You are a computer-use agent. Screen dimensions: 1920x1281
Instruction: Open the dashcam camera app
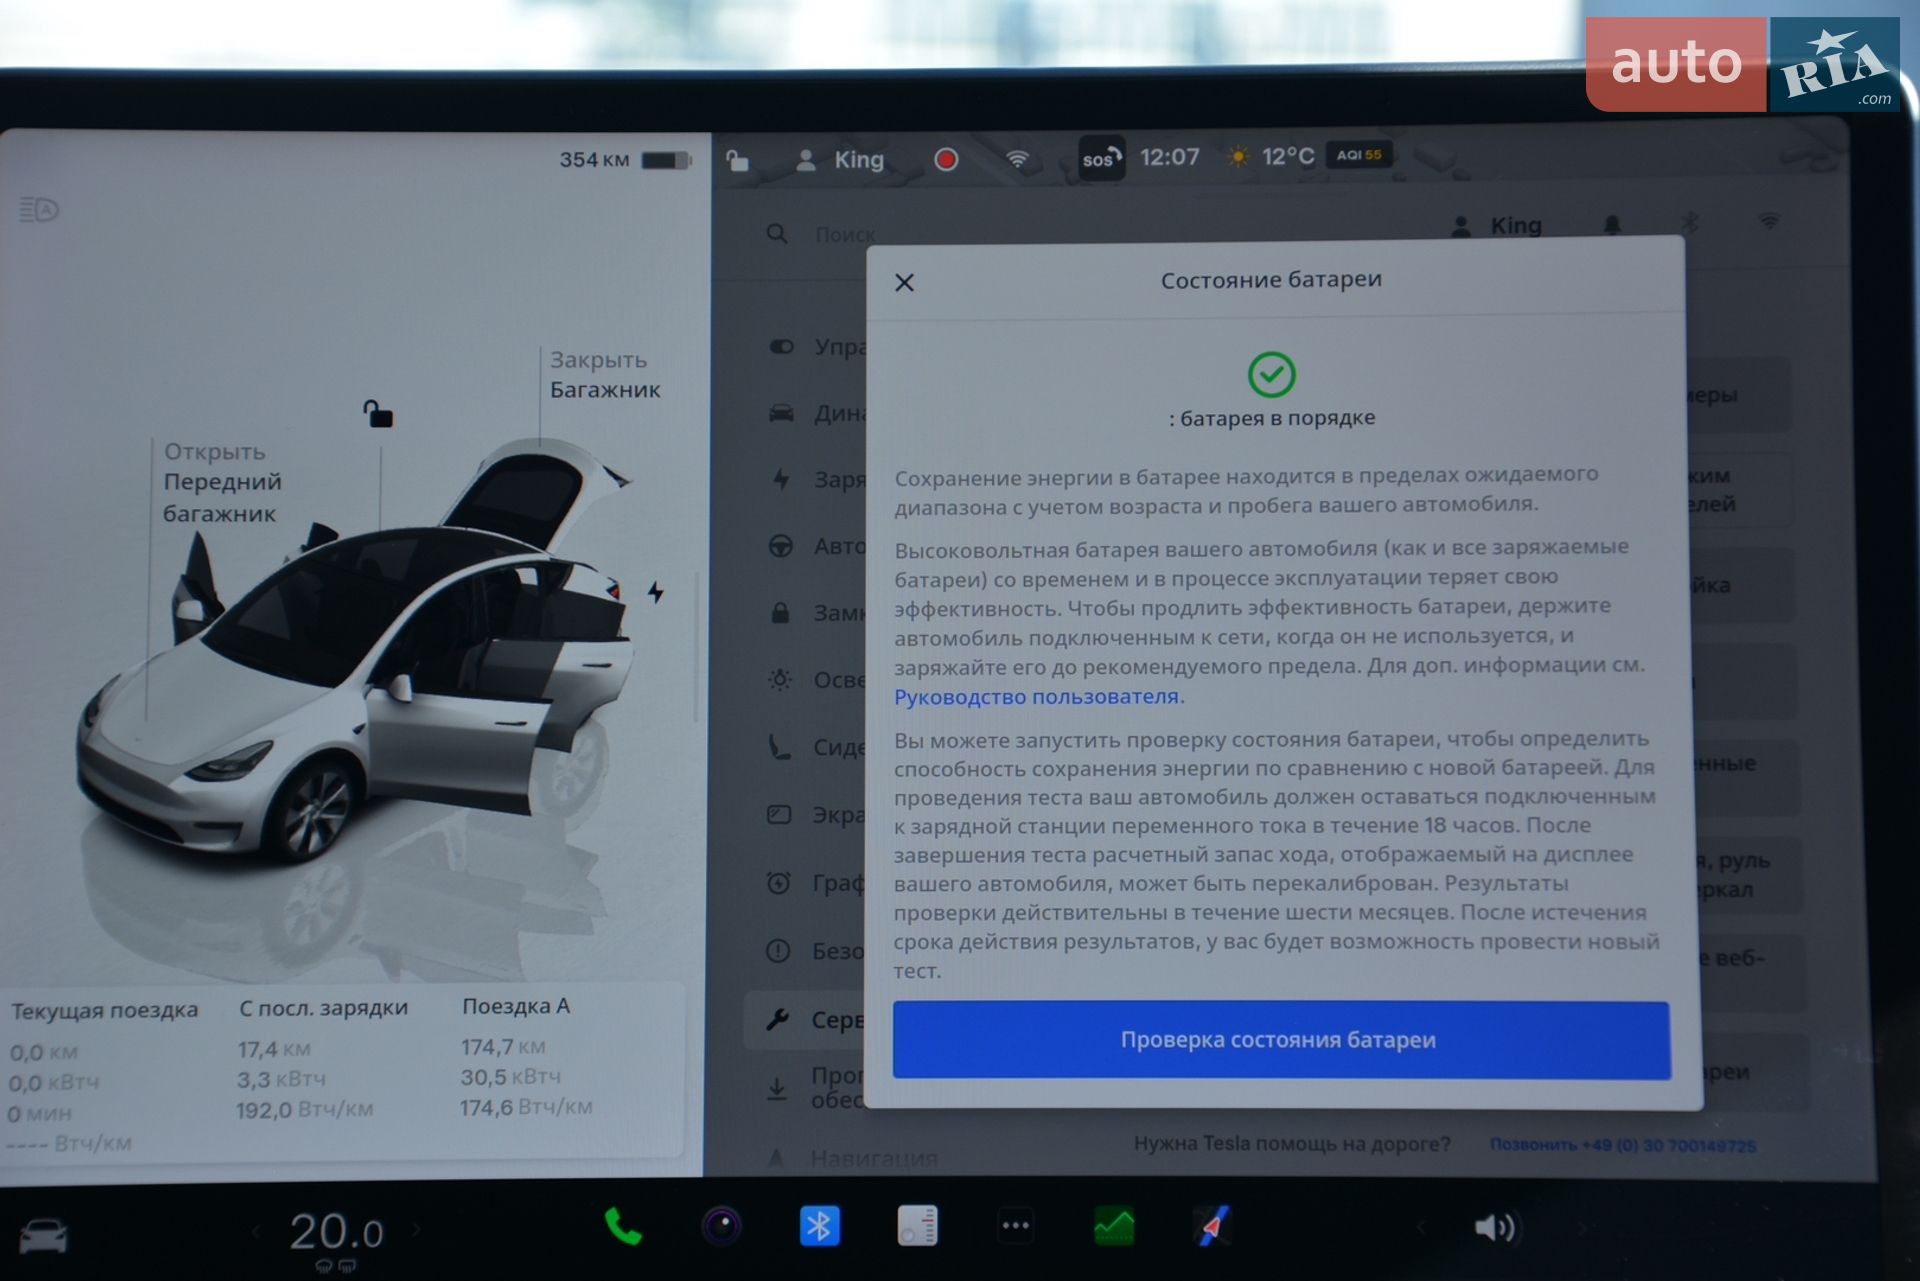(721, 1226)
